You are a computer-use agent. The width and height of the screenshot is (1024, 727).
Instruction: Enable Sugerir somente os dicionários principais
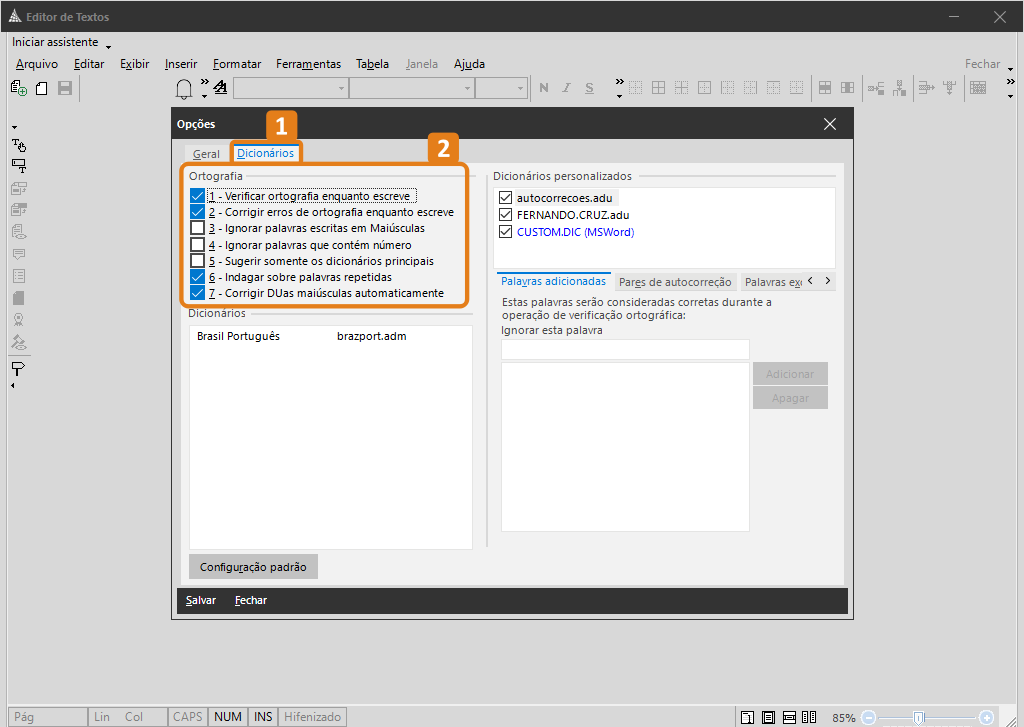point(197,261)
